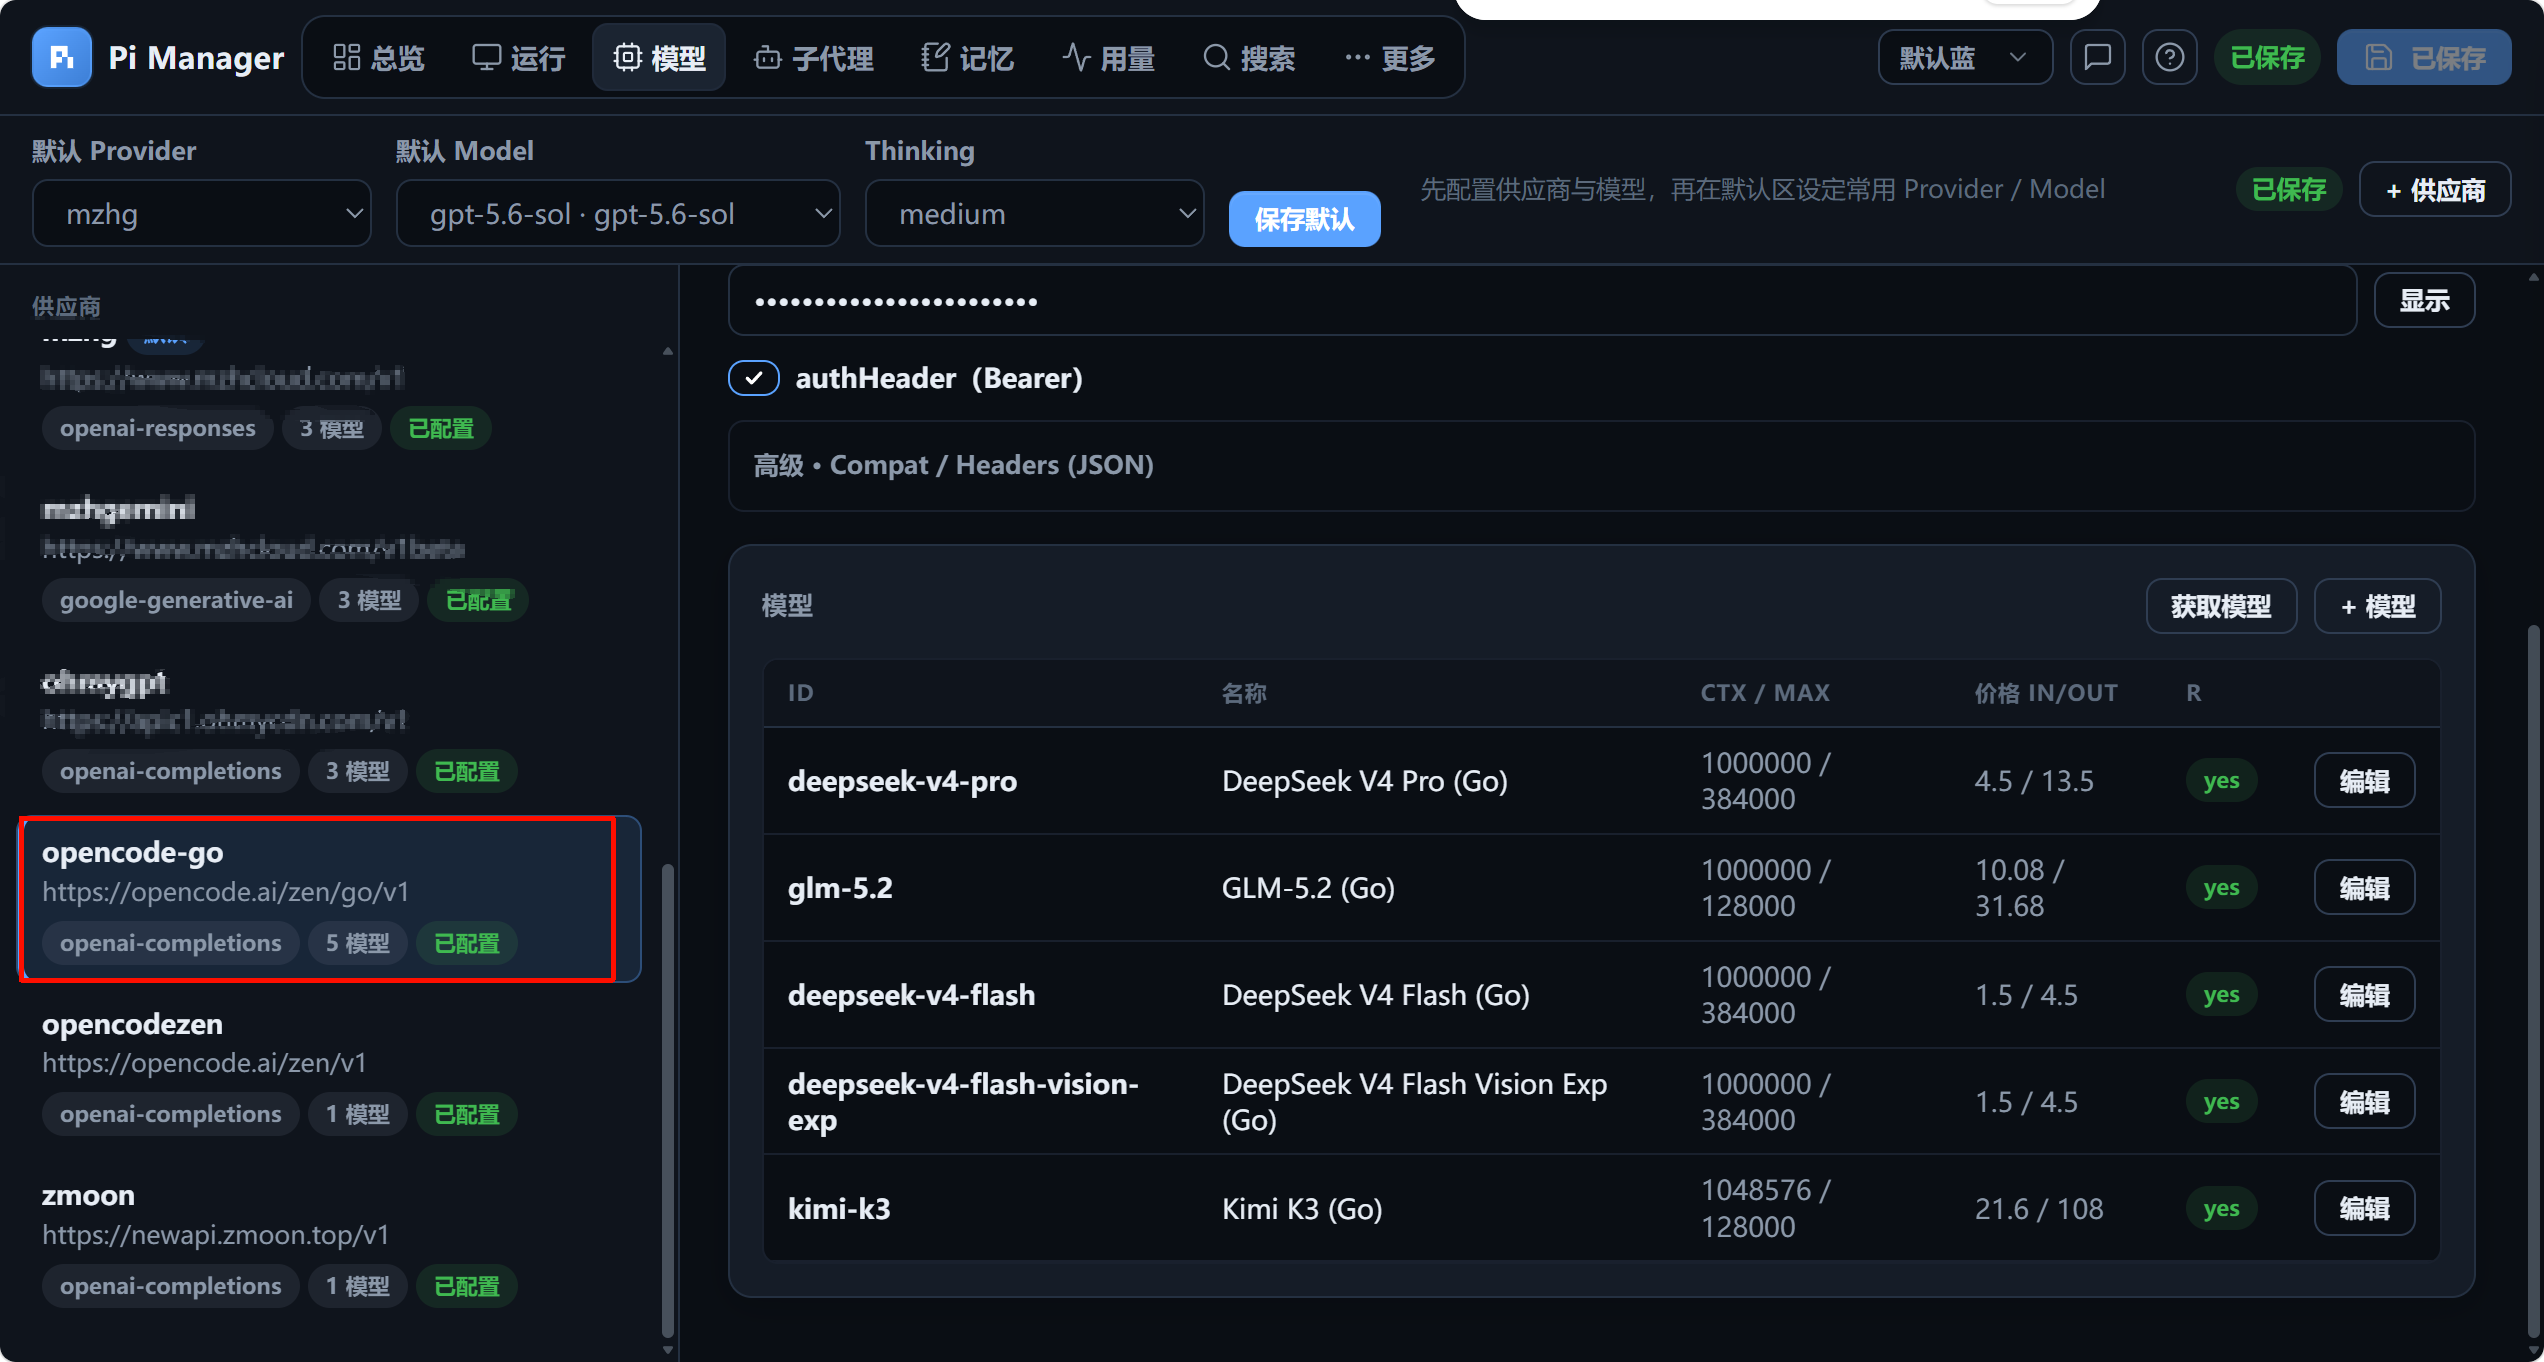Expand 高级 Compat / Headers (JSON) section
2544x1362 pixels.
[x=1601, y=466]
